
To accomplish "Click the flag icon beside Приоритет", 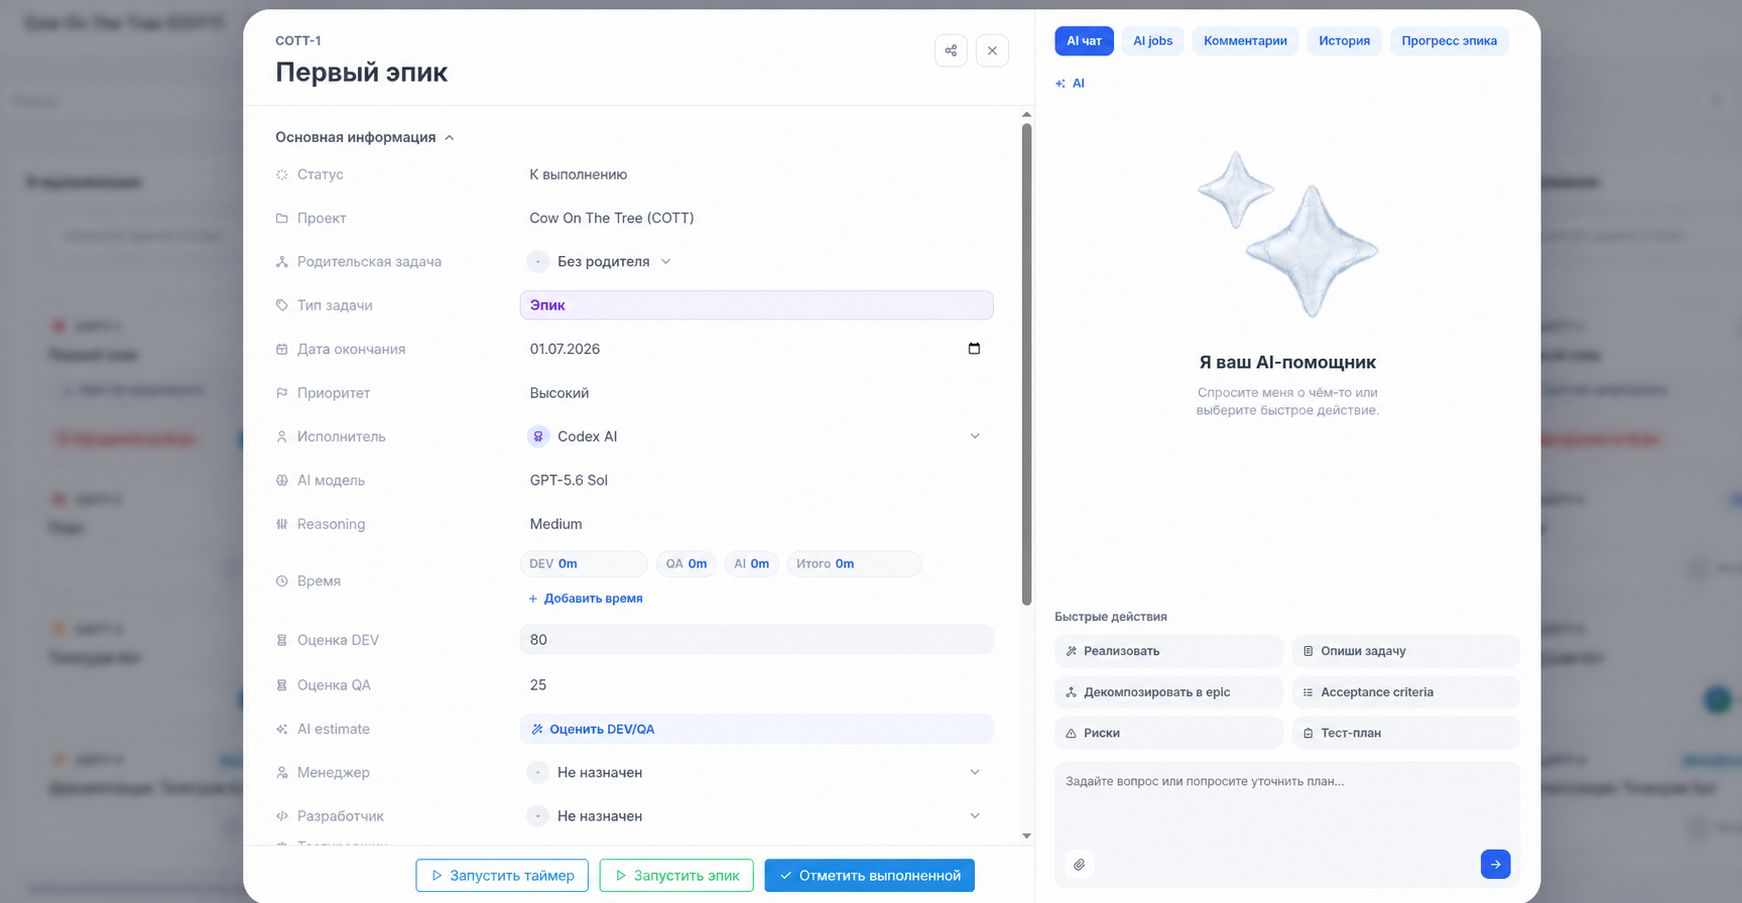I will pyautogui.click(x=282, y=393).
